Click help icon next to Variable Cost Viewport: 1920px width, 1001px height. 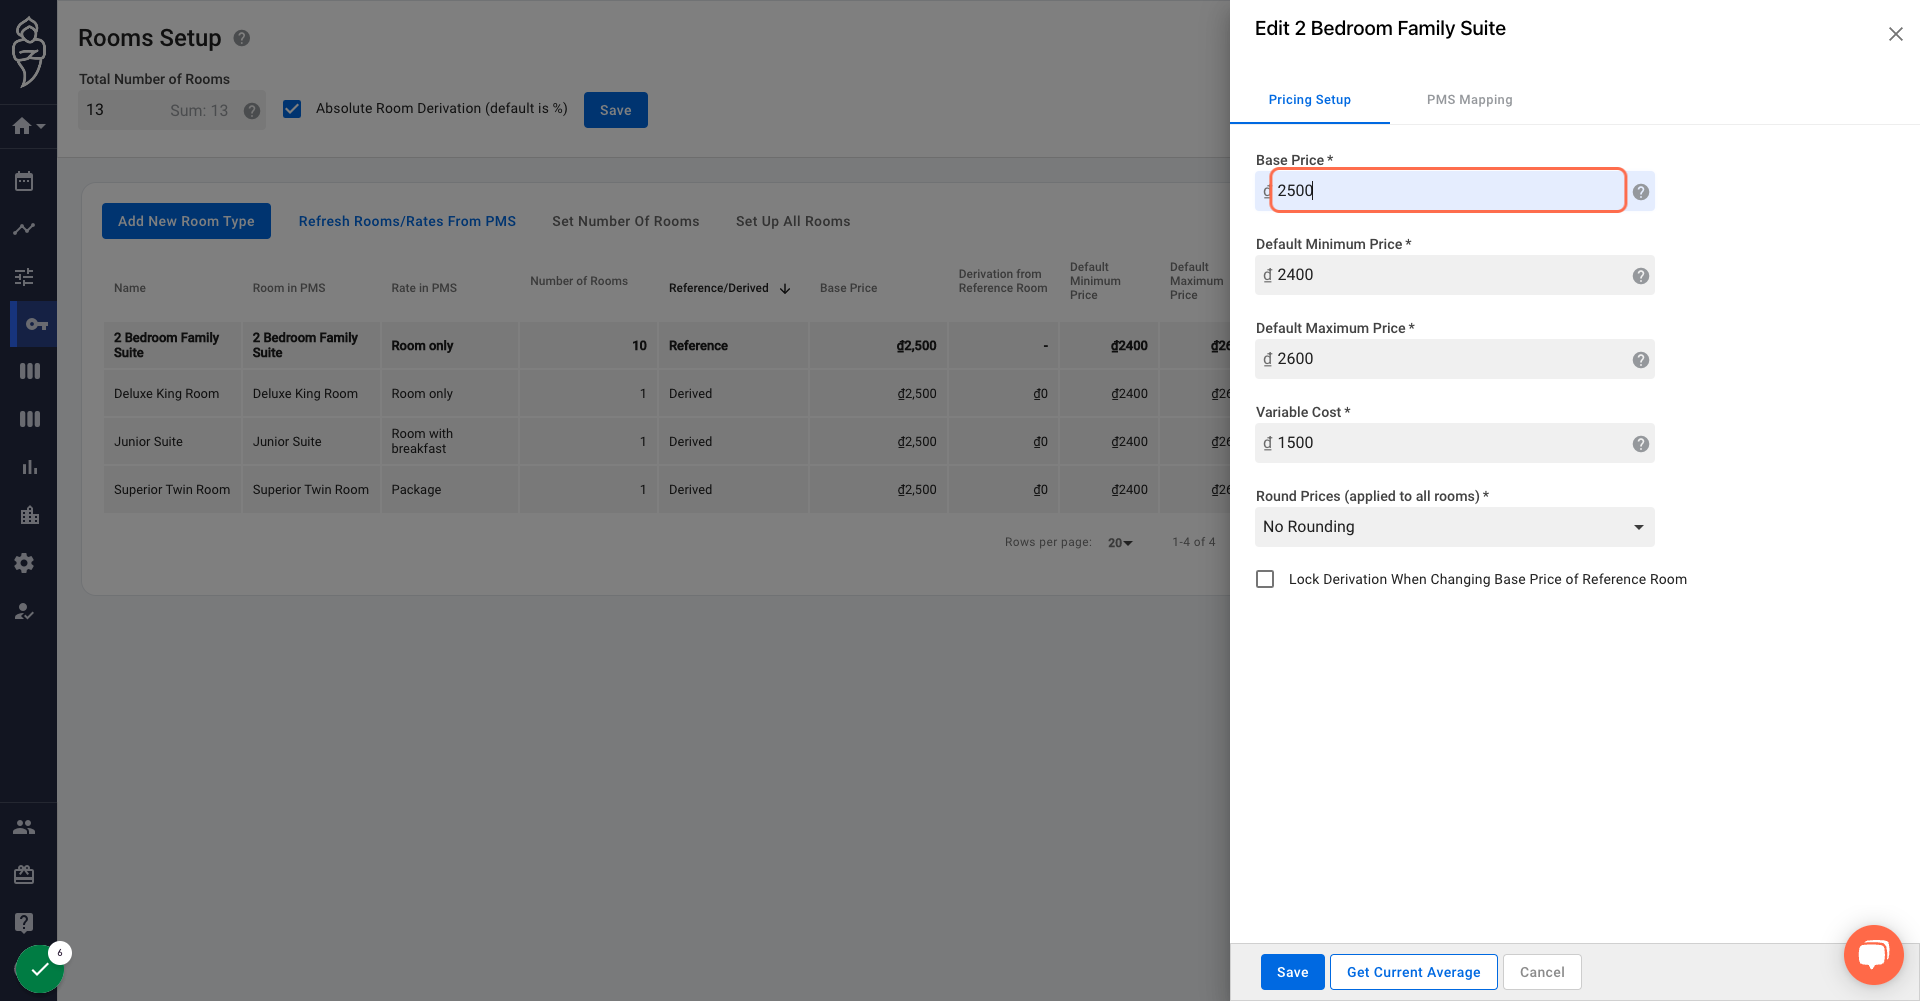(1641, 444)
